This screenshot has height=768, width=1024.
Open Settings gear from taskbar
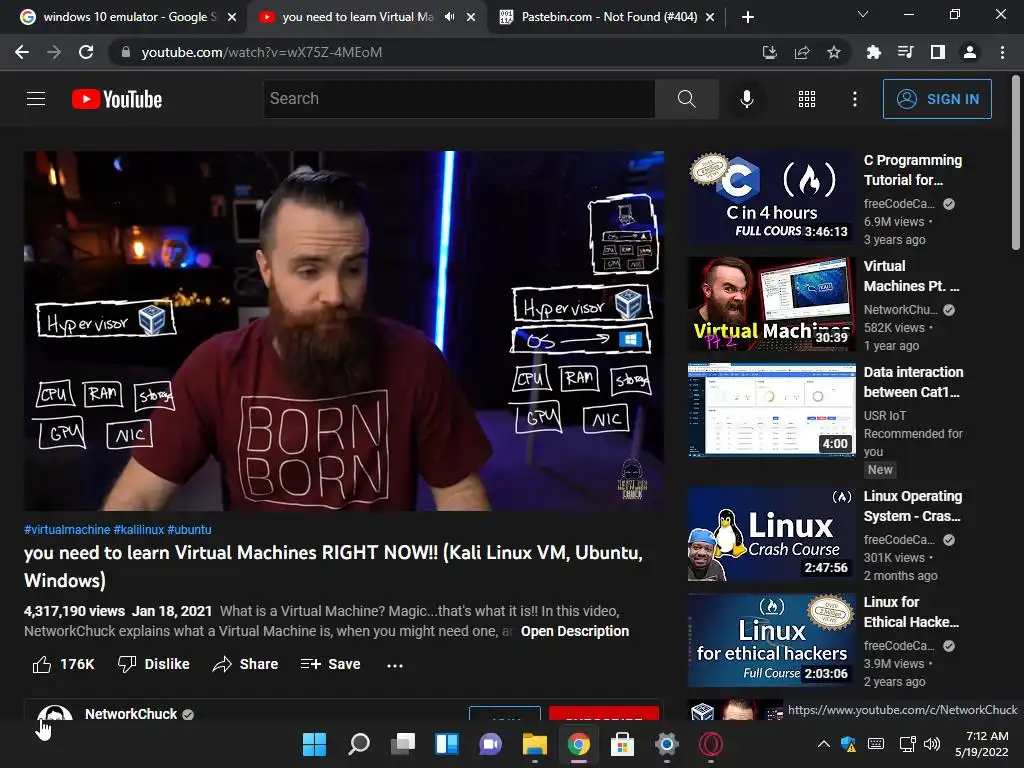tap(666, 744)
